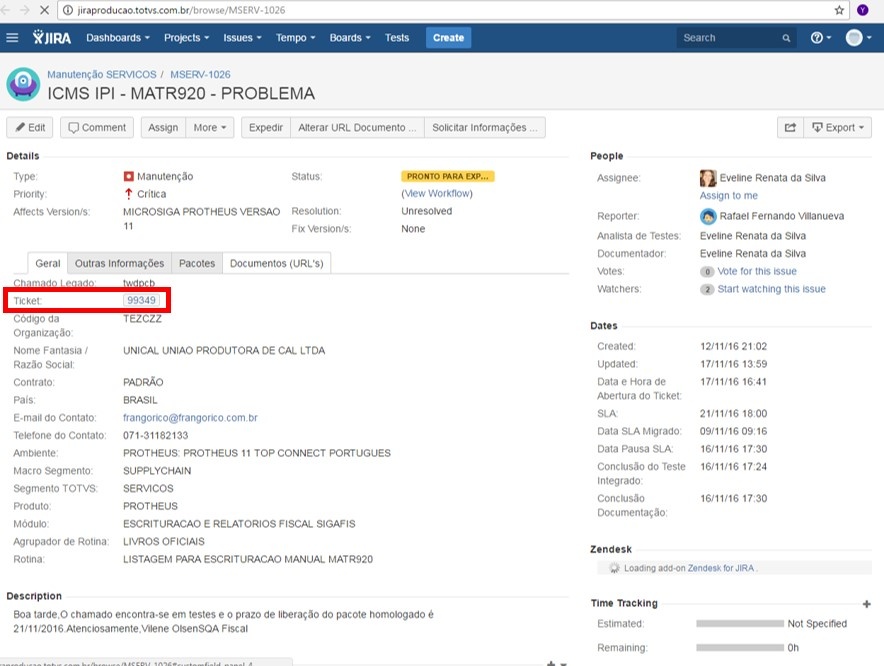Select the SLA date 21/11/16 18:00
884x666 pixels.
[x=733, y=413]
